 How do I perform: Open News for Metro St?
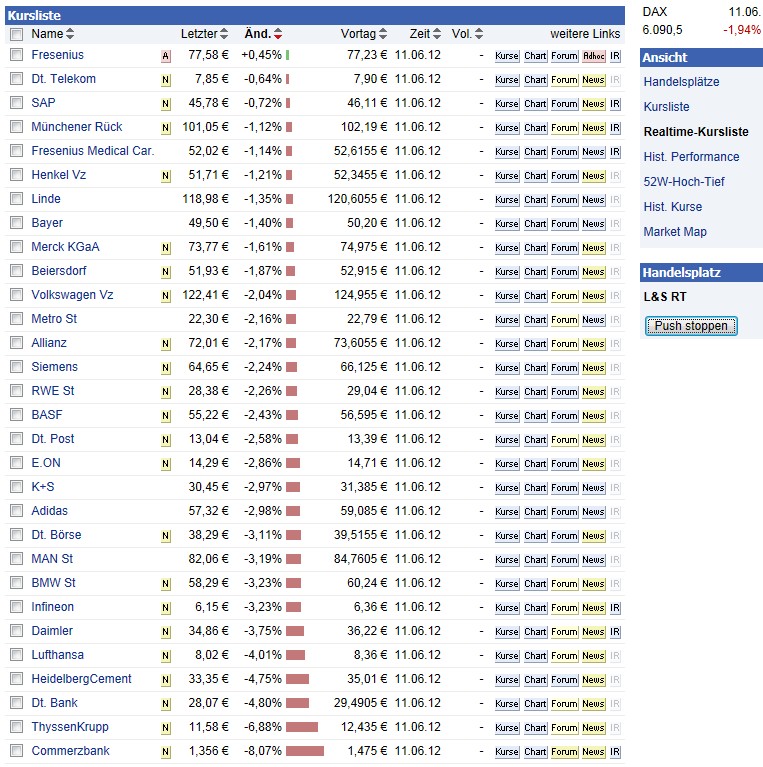[593, 319]
